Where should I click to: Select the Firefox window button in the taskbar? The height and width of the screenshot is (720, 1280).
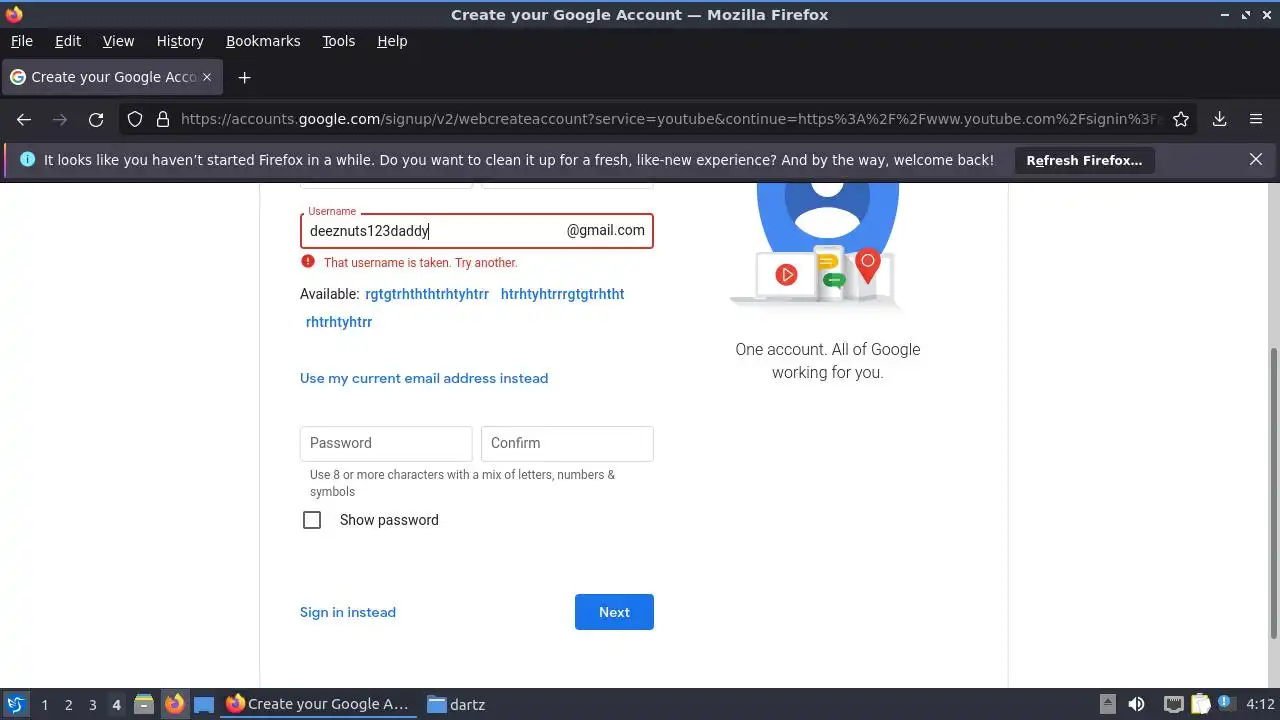click(x=318, y=704)
